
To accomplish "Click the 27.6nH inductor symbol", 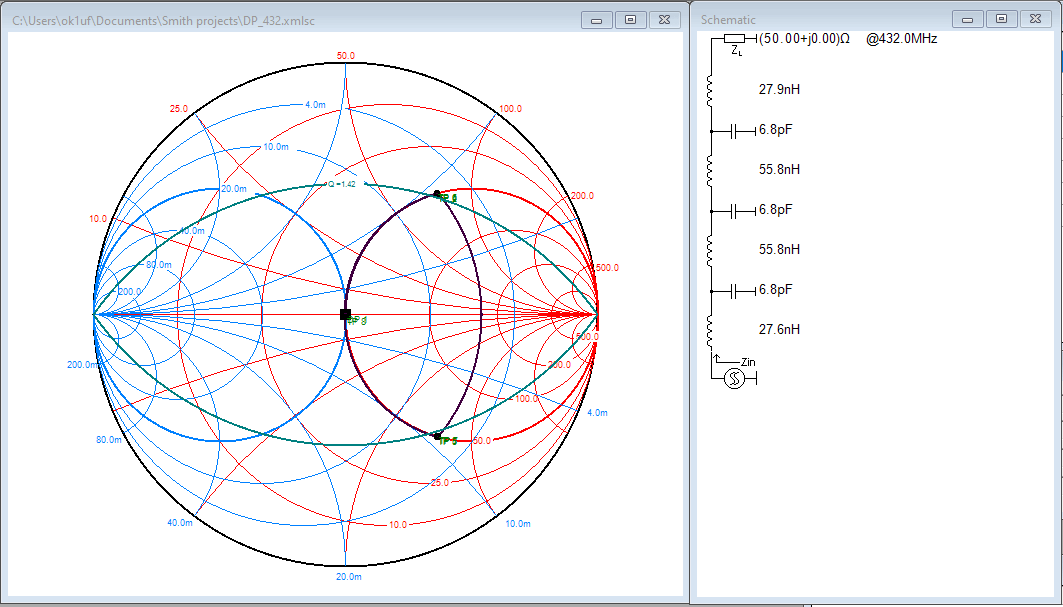I will (711, 329).
